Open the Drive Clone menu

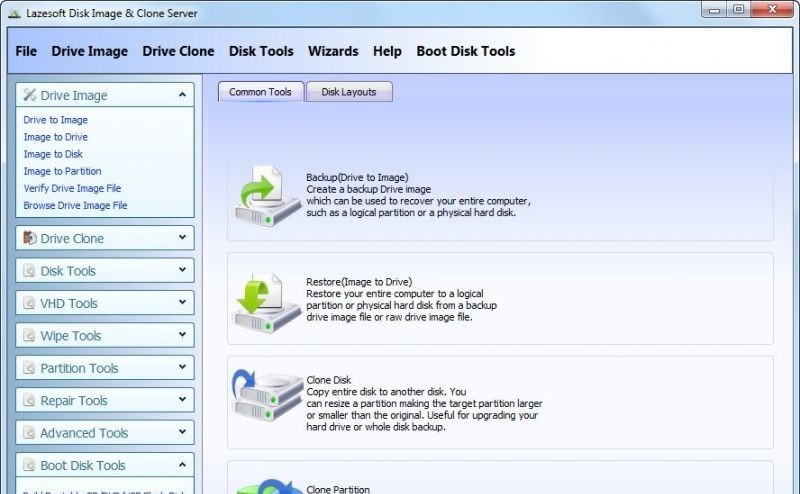[x=178, y=51]
